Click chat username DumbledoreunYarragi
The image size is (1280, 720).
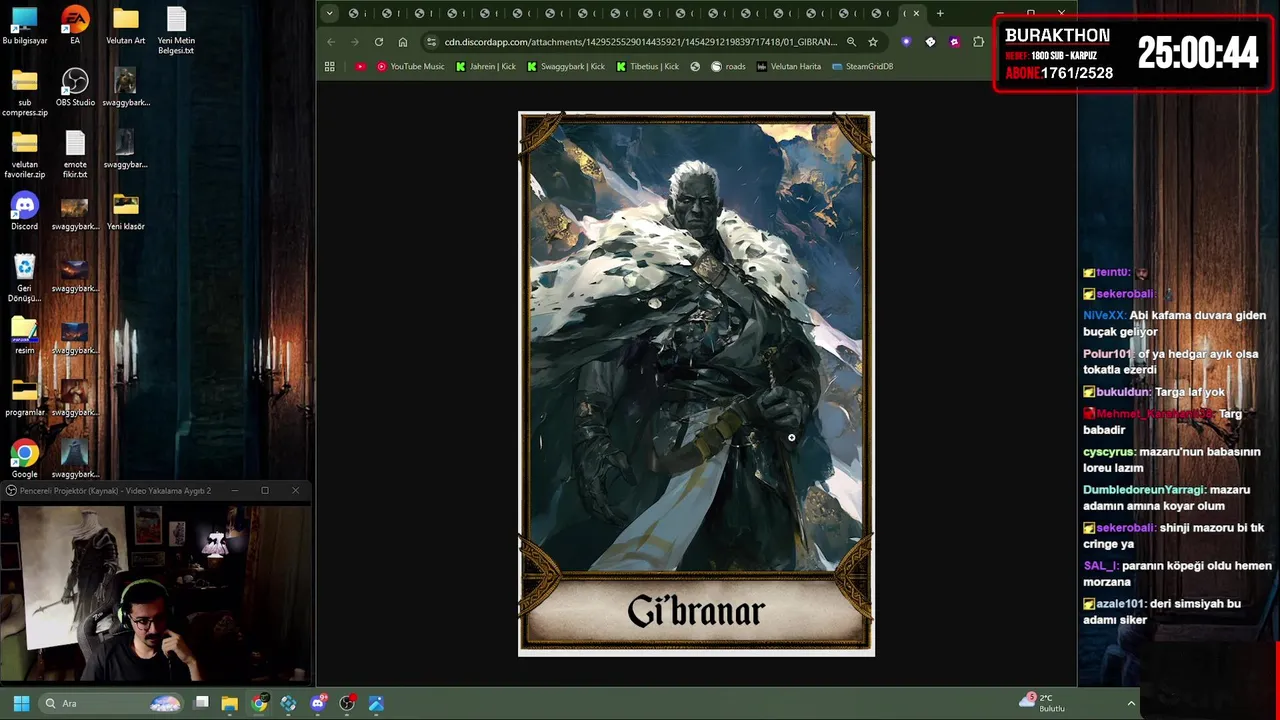tap(1145, 490)
